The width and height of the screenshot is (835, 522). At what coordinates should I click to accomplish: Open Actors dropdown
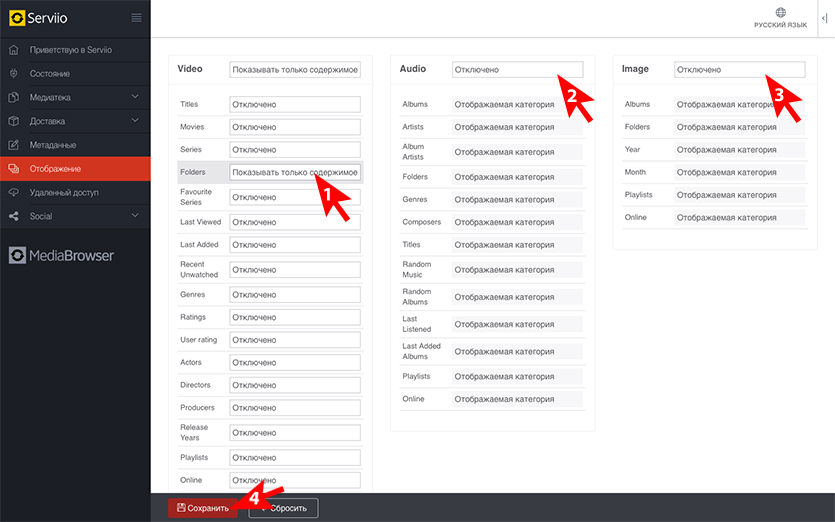[x=295, y=362]
